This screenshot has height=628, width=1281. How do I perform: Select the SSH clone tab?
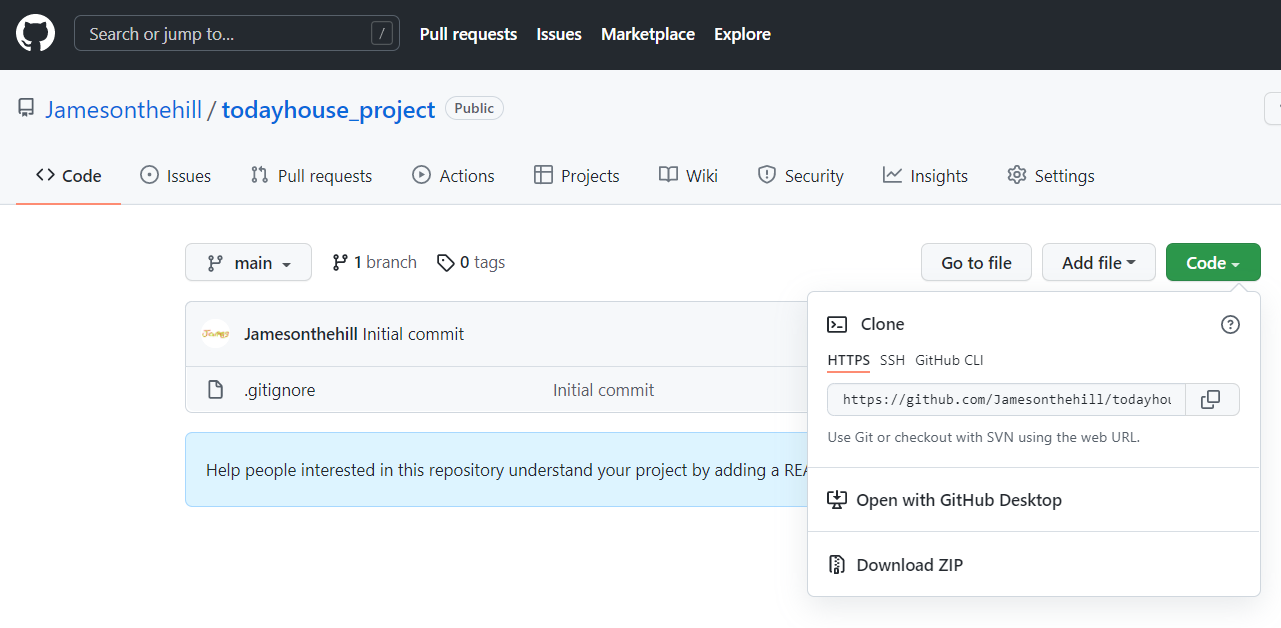[892, 360]
